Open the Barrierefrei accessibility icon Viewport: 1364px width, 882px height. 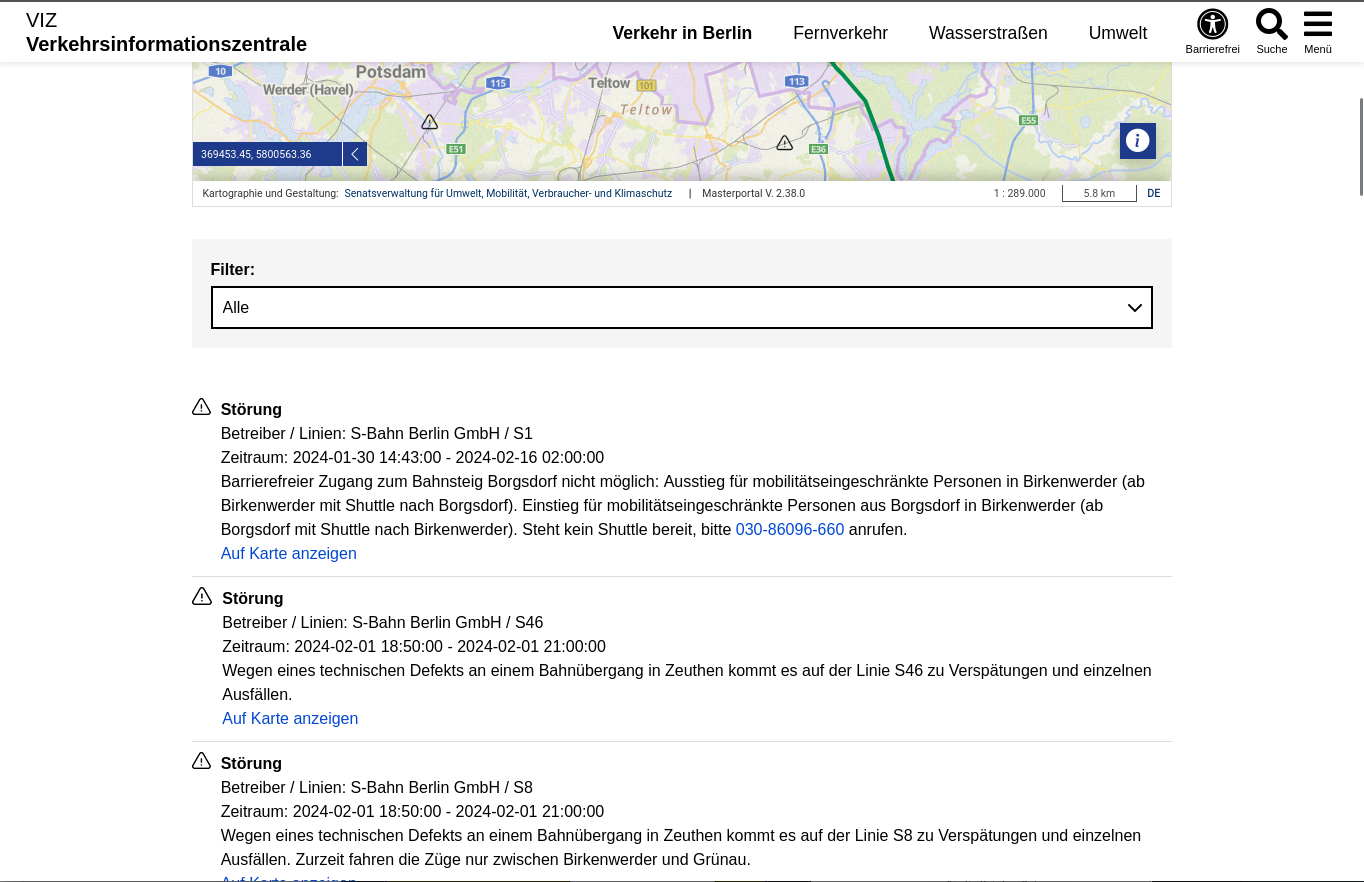[1212, 25]
